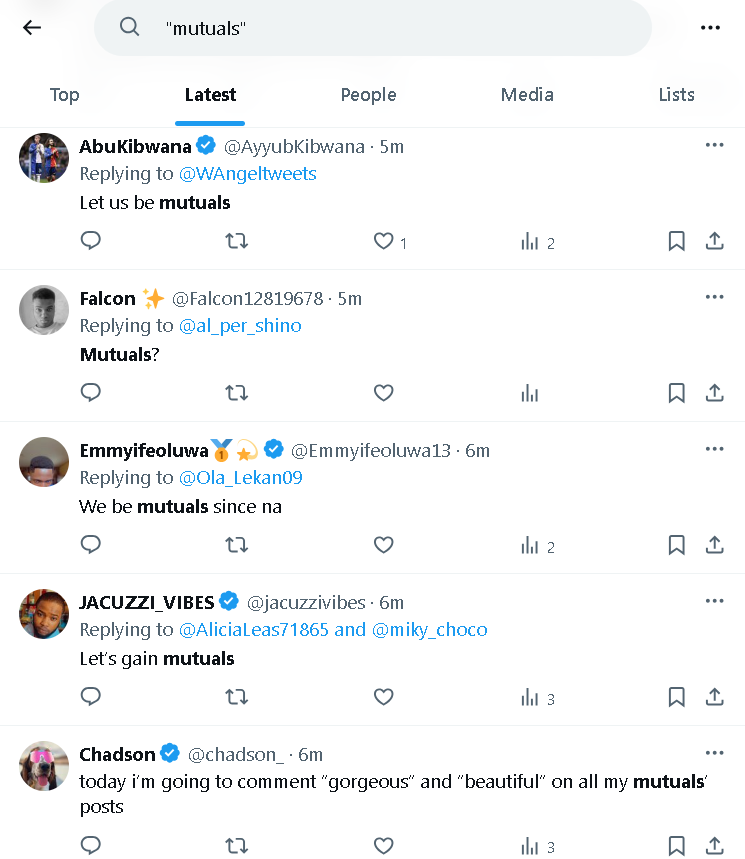Open the share menu on Falcon's tweet

(x=715, y=393)
